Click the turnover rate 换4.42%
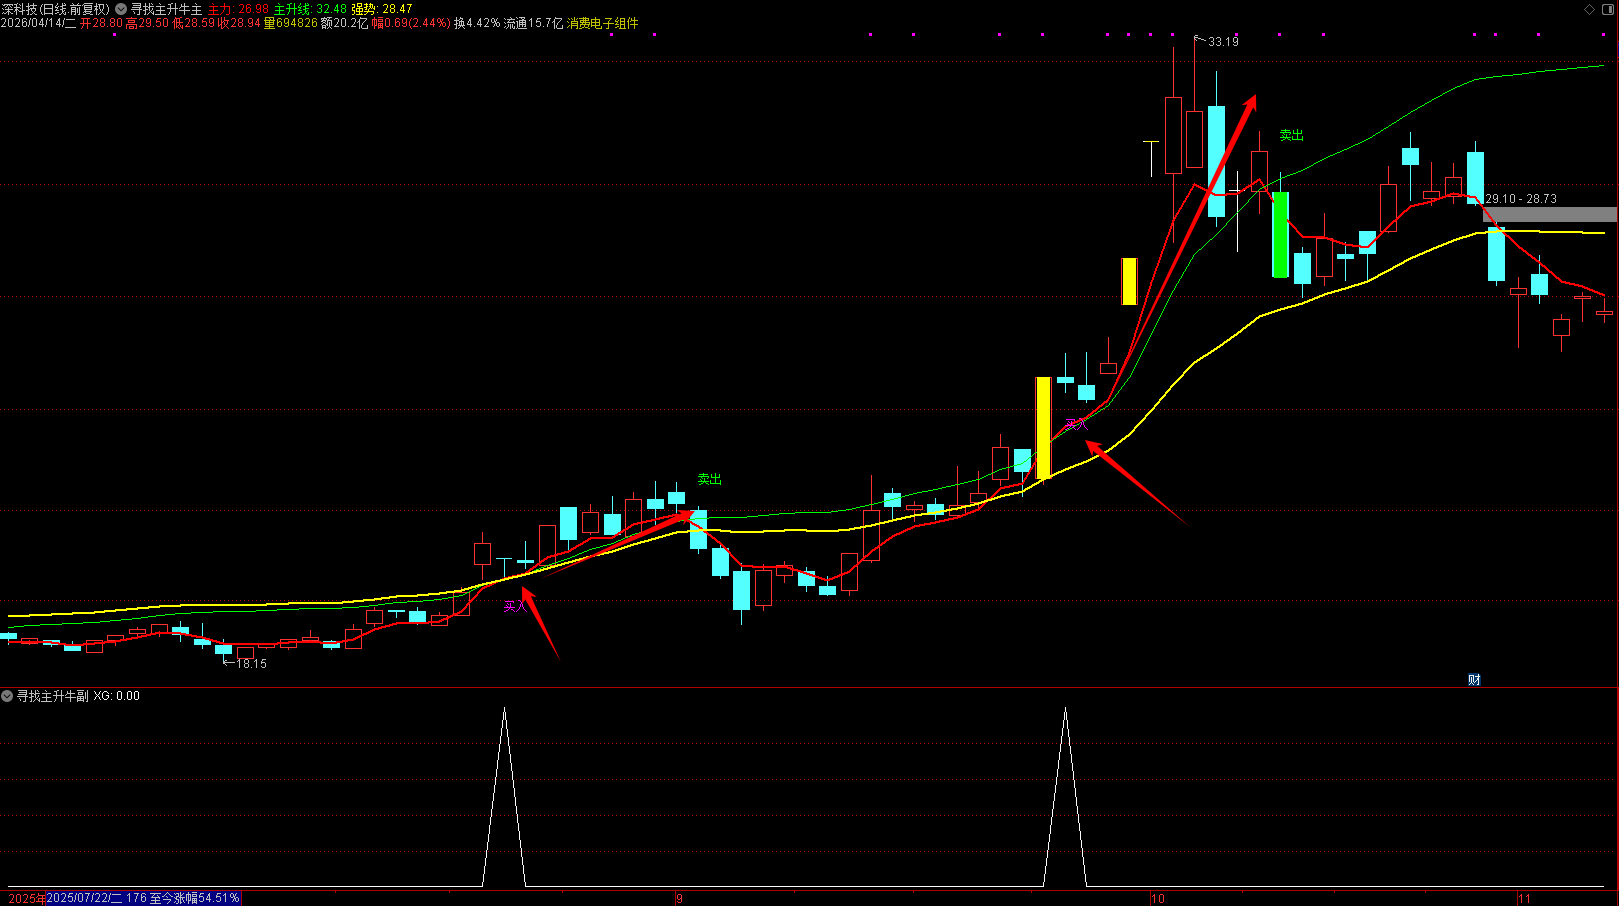 coord(477,23)
